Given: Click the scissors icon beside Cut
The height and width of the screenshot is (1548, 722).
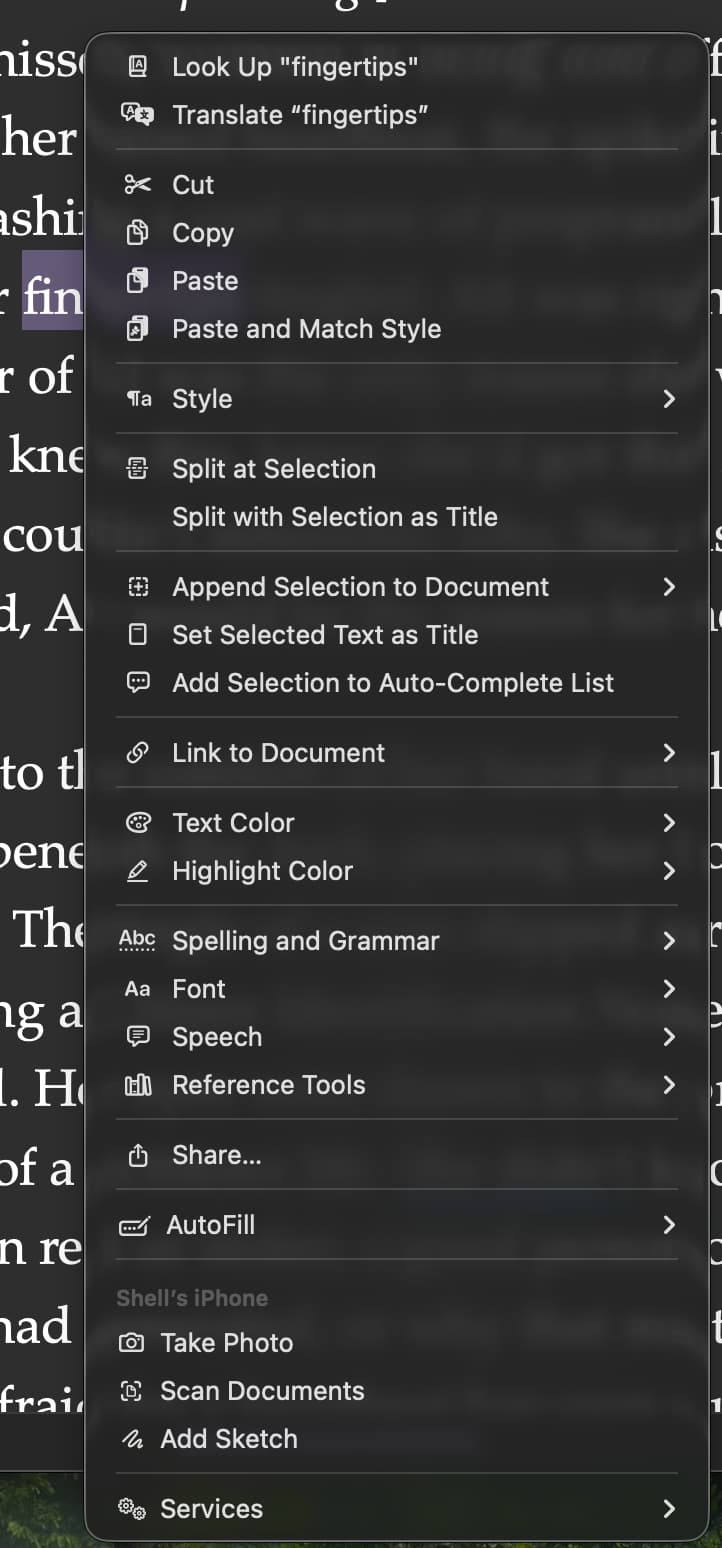Looking at the screenshot, I should [x=137, y=185].
